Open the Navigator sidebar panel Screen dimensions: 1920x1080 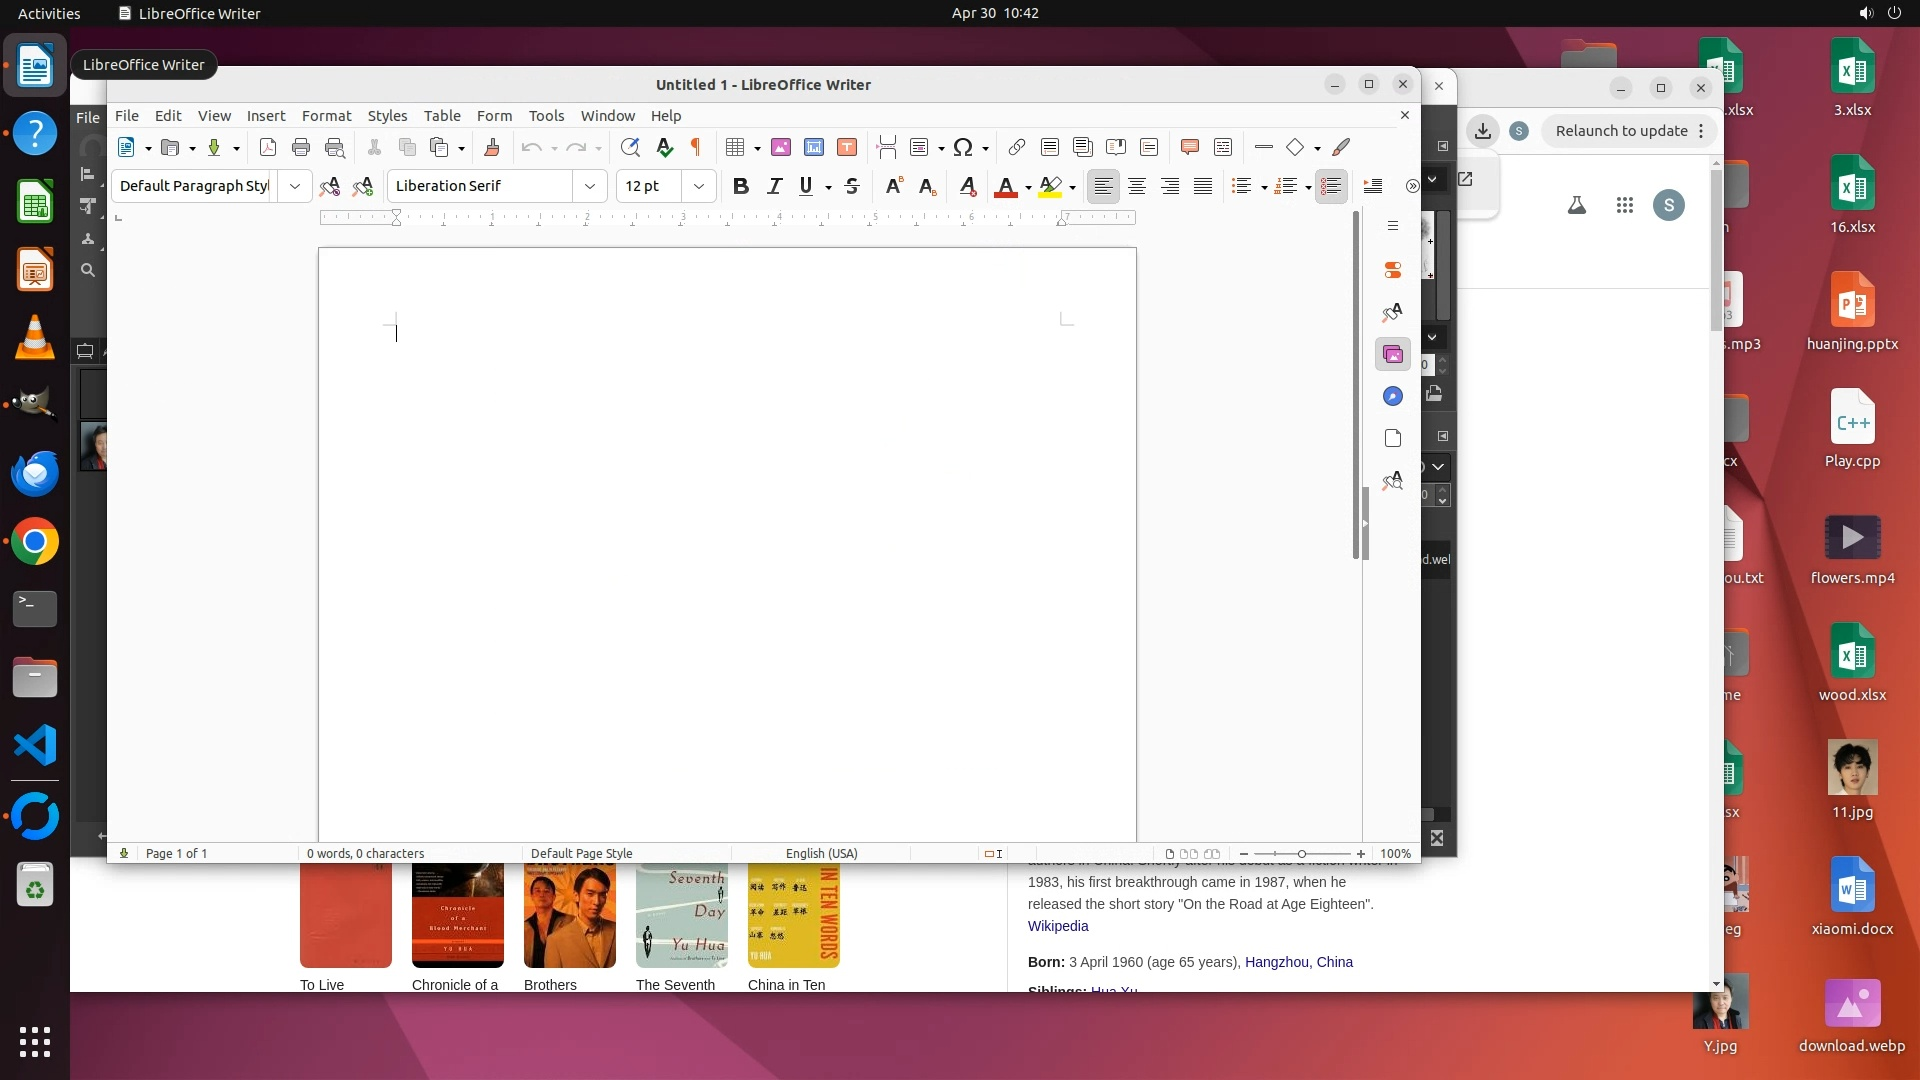click(x=1393, y=397)
